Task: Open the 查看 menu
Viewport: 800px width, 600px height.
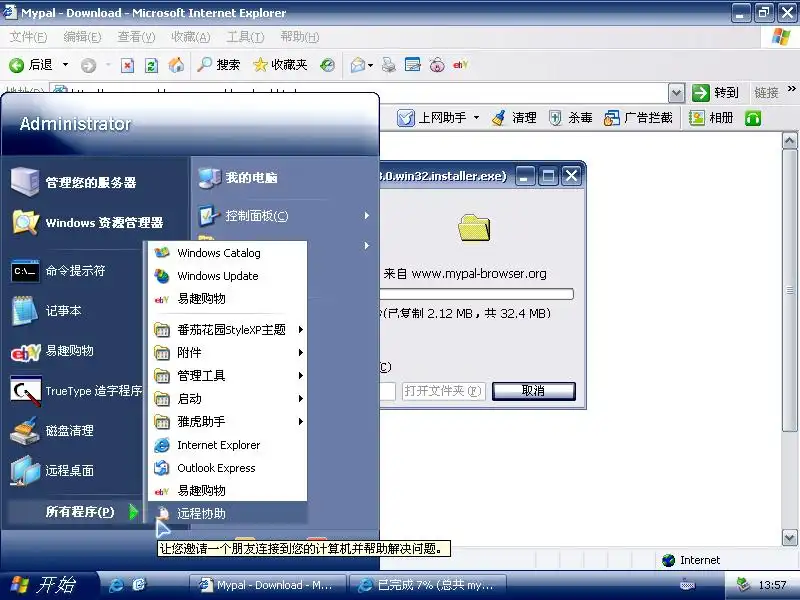Action: pos(136,37)
